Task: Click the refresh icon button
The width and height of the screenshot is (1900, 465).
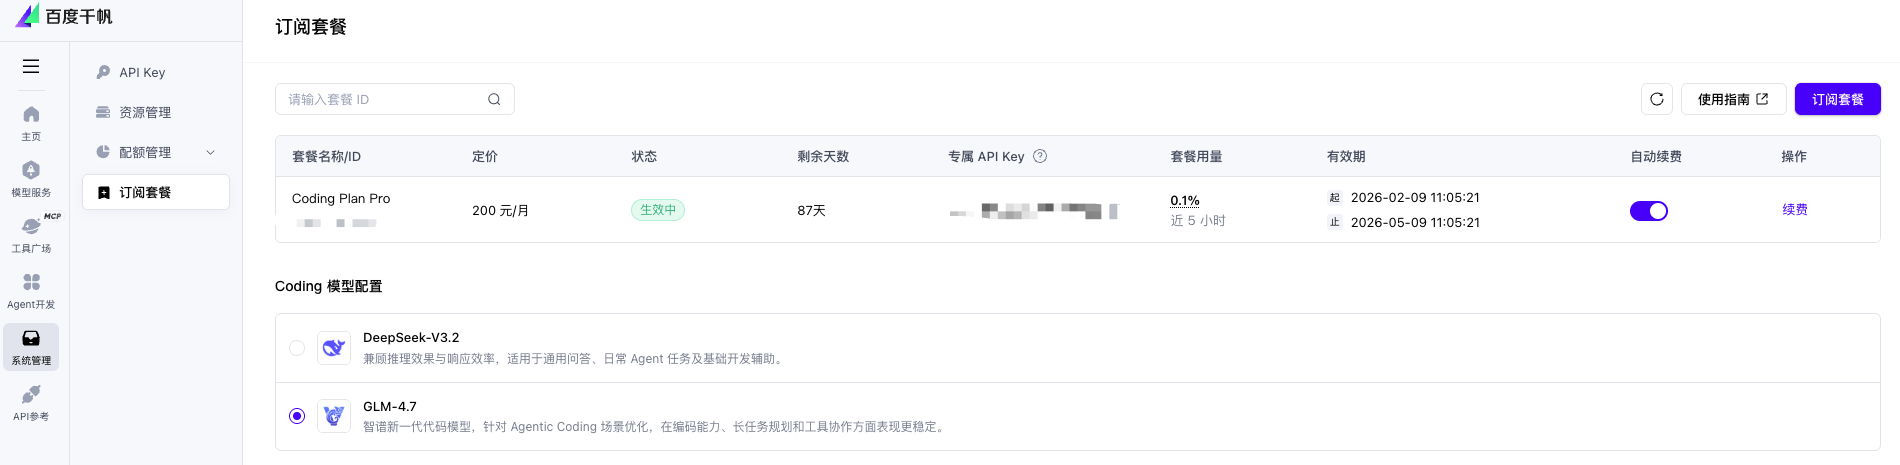Action: 1656,99
